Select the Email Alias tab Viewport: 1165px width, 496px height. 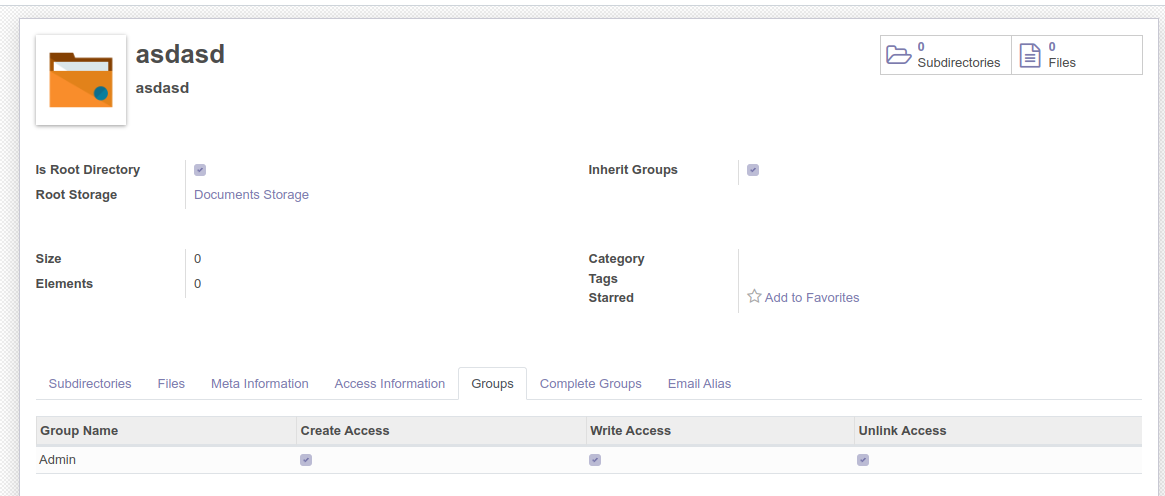[699, 384]
